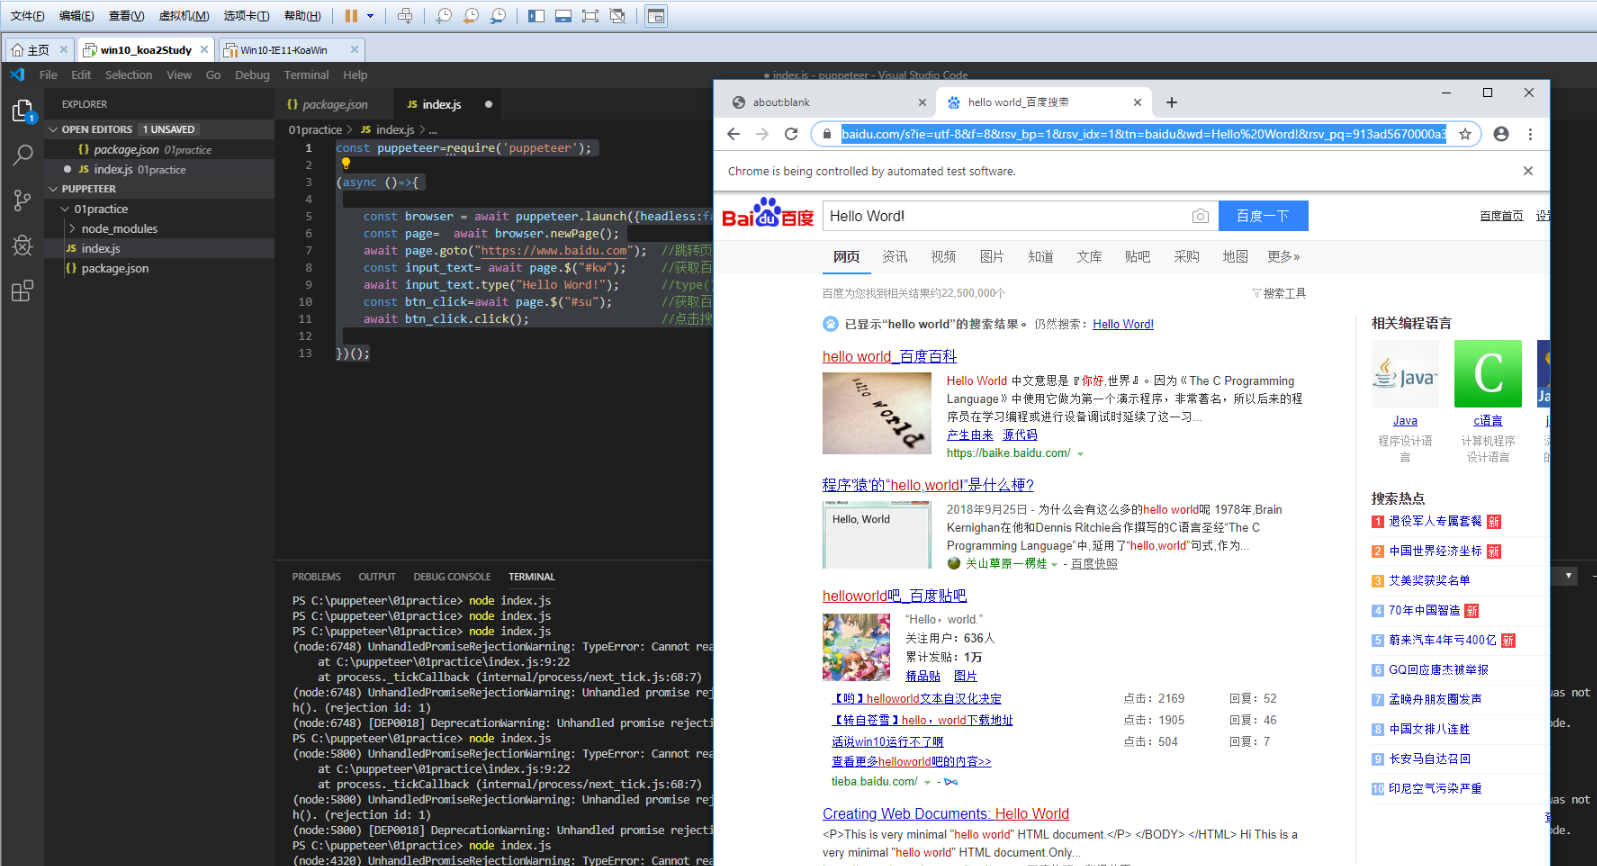Viewport: 1597px width, 866px height.
Task: Open a new Chrome tab
Action: [x=1171, y=102]
